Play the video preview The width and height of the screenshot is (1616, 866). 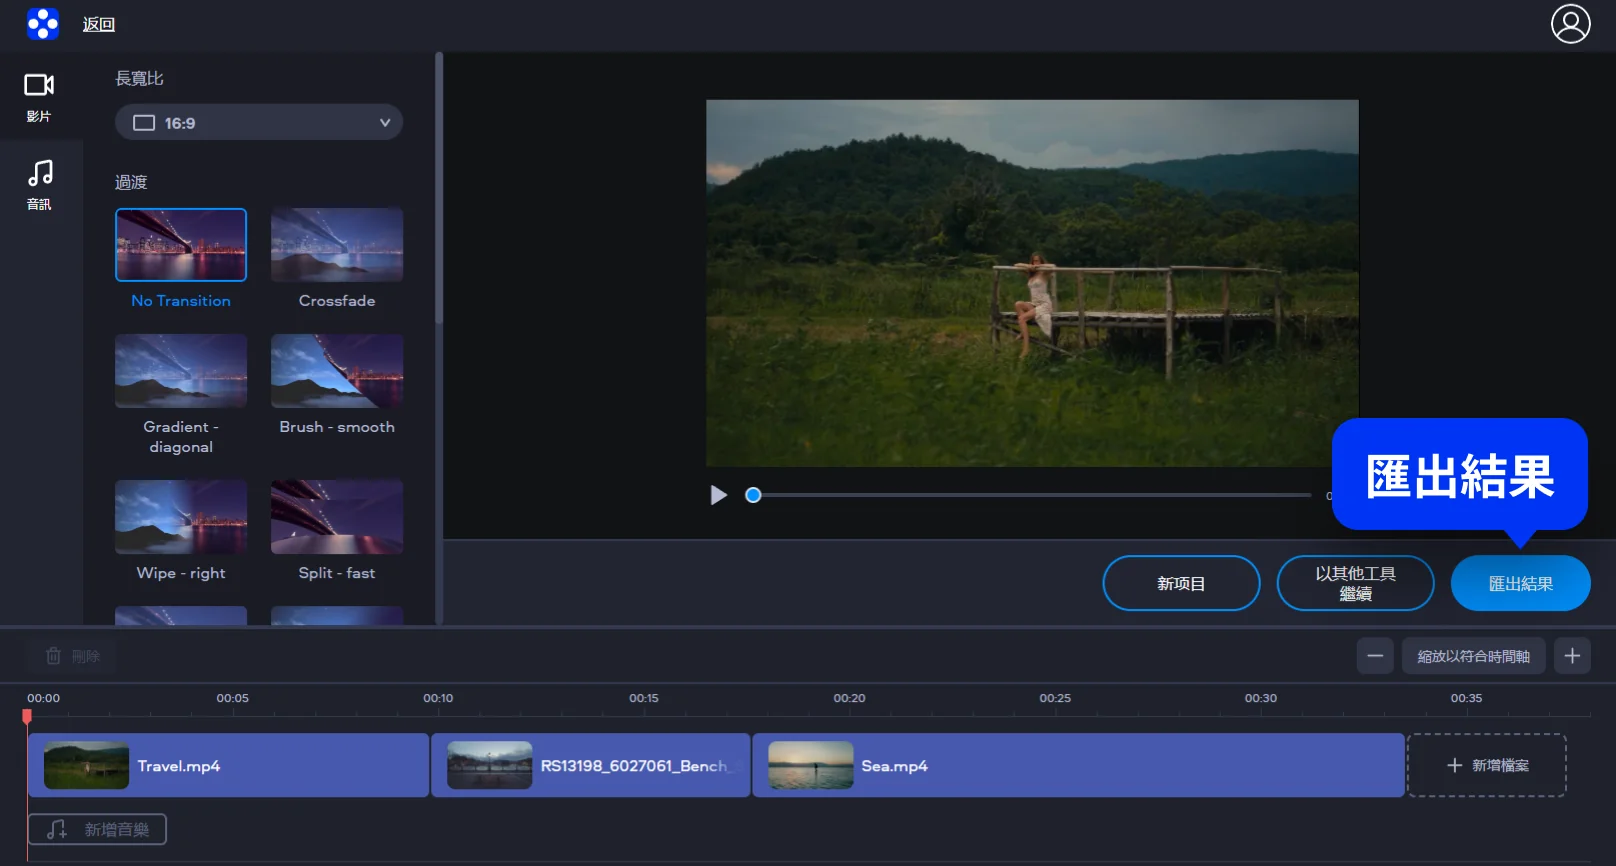pyautogui.click(x=718, y=495)
